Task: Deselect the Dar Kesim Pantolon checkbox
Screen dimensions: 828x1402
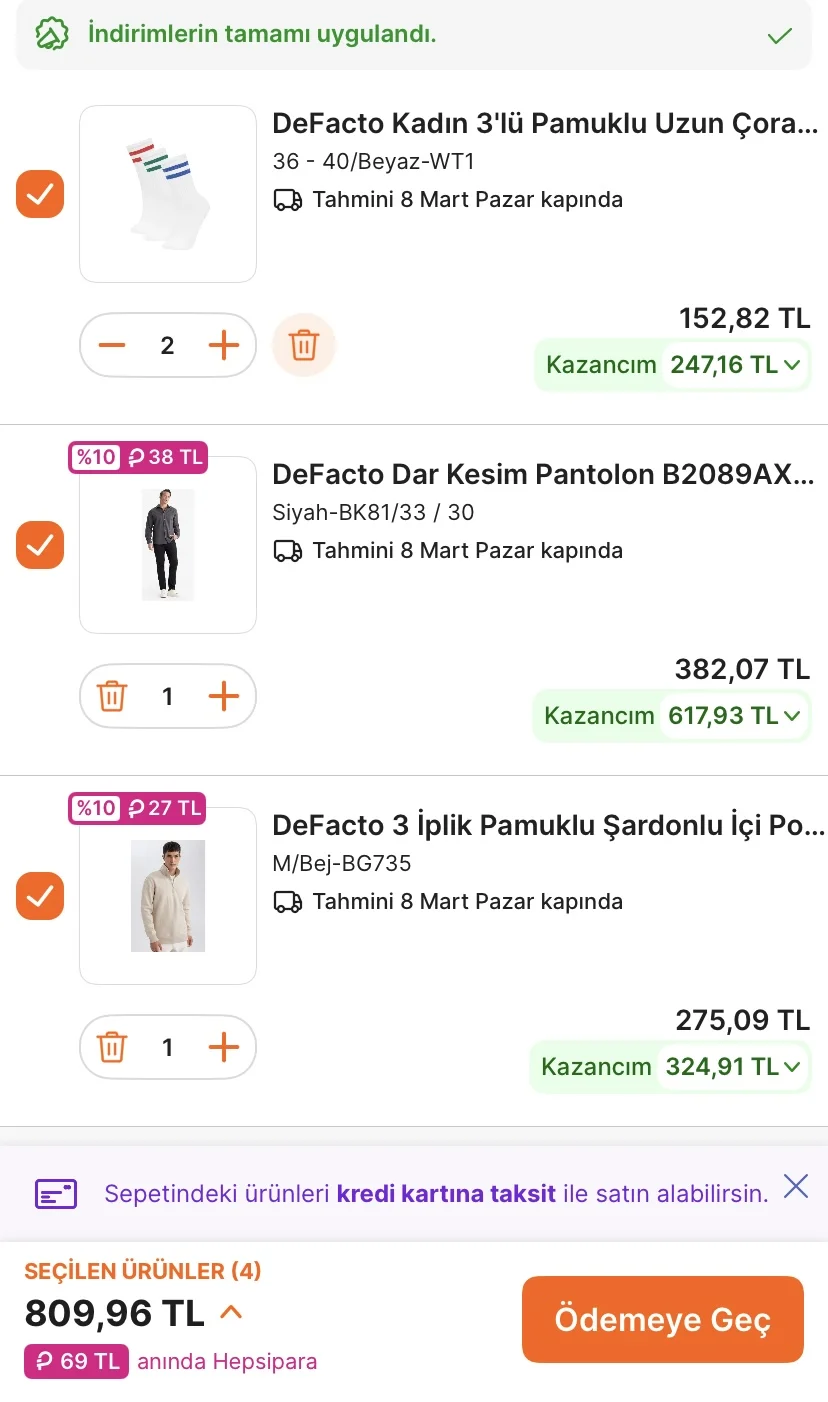Action: click(x=40, y=545)
